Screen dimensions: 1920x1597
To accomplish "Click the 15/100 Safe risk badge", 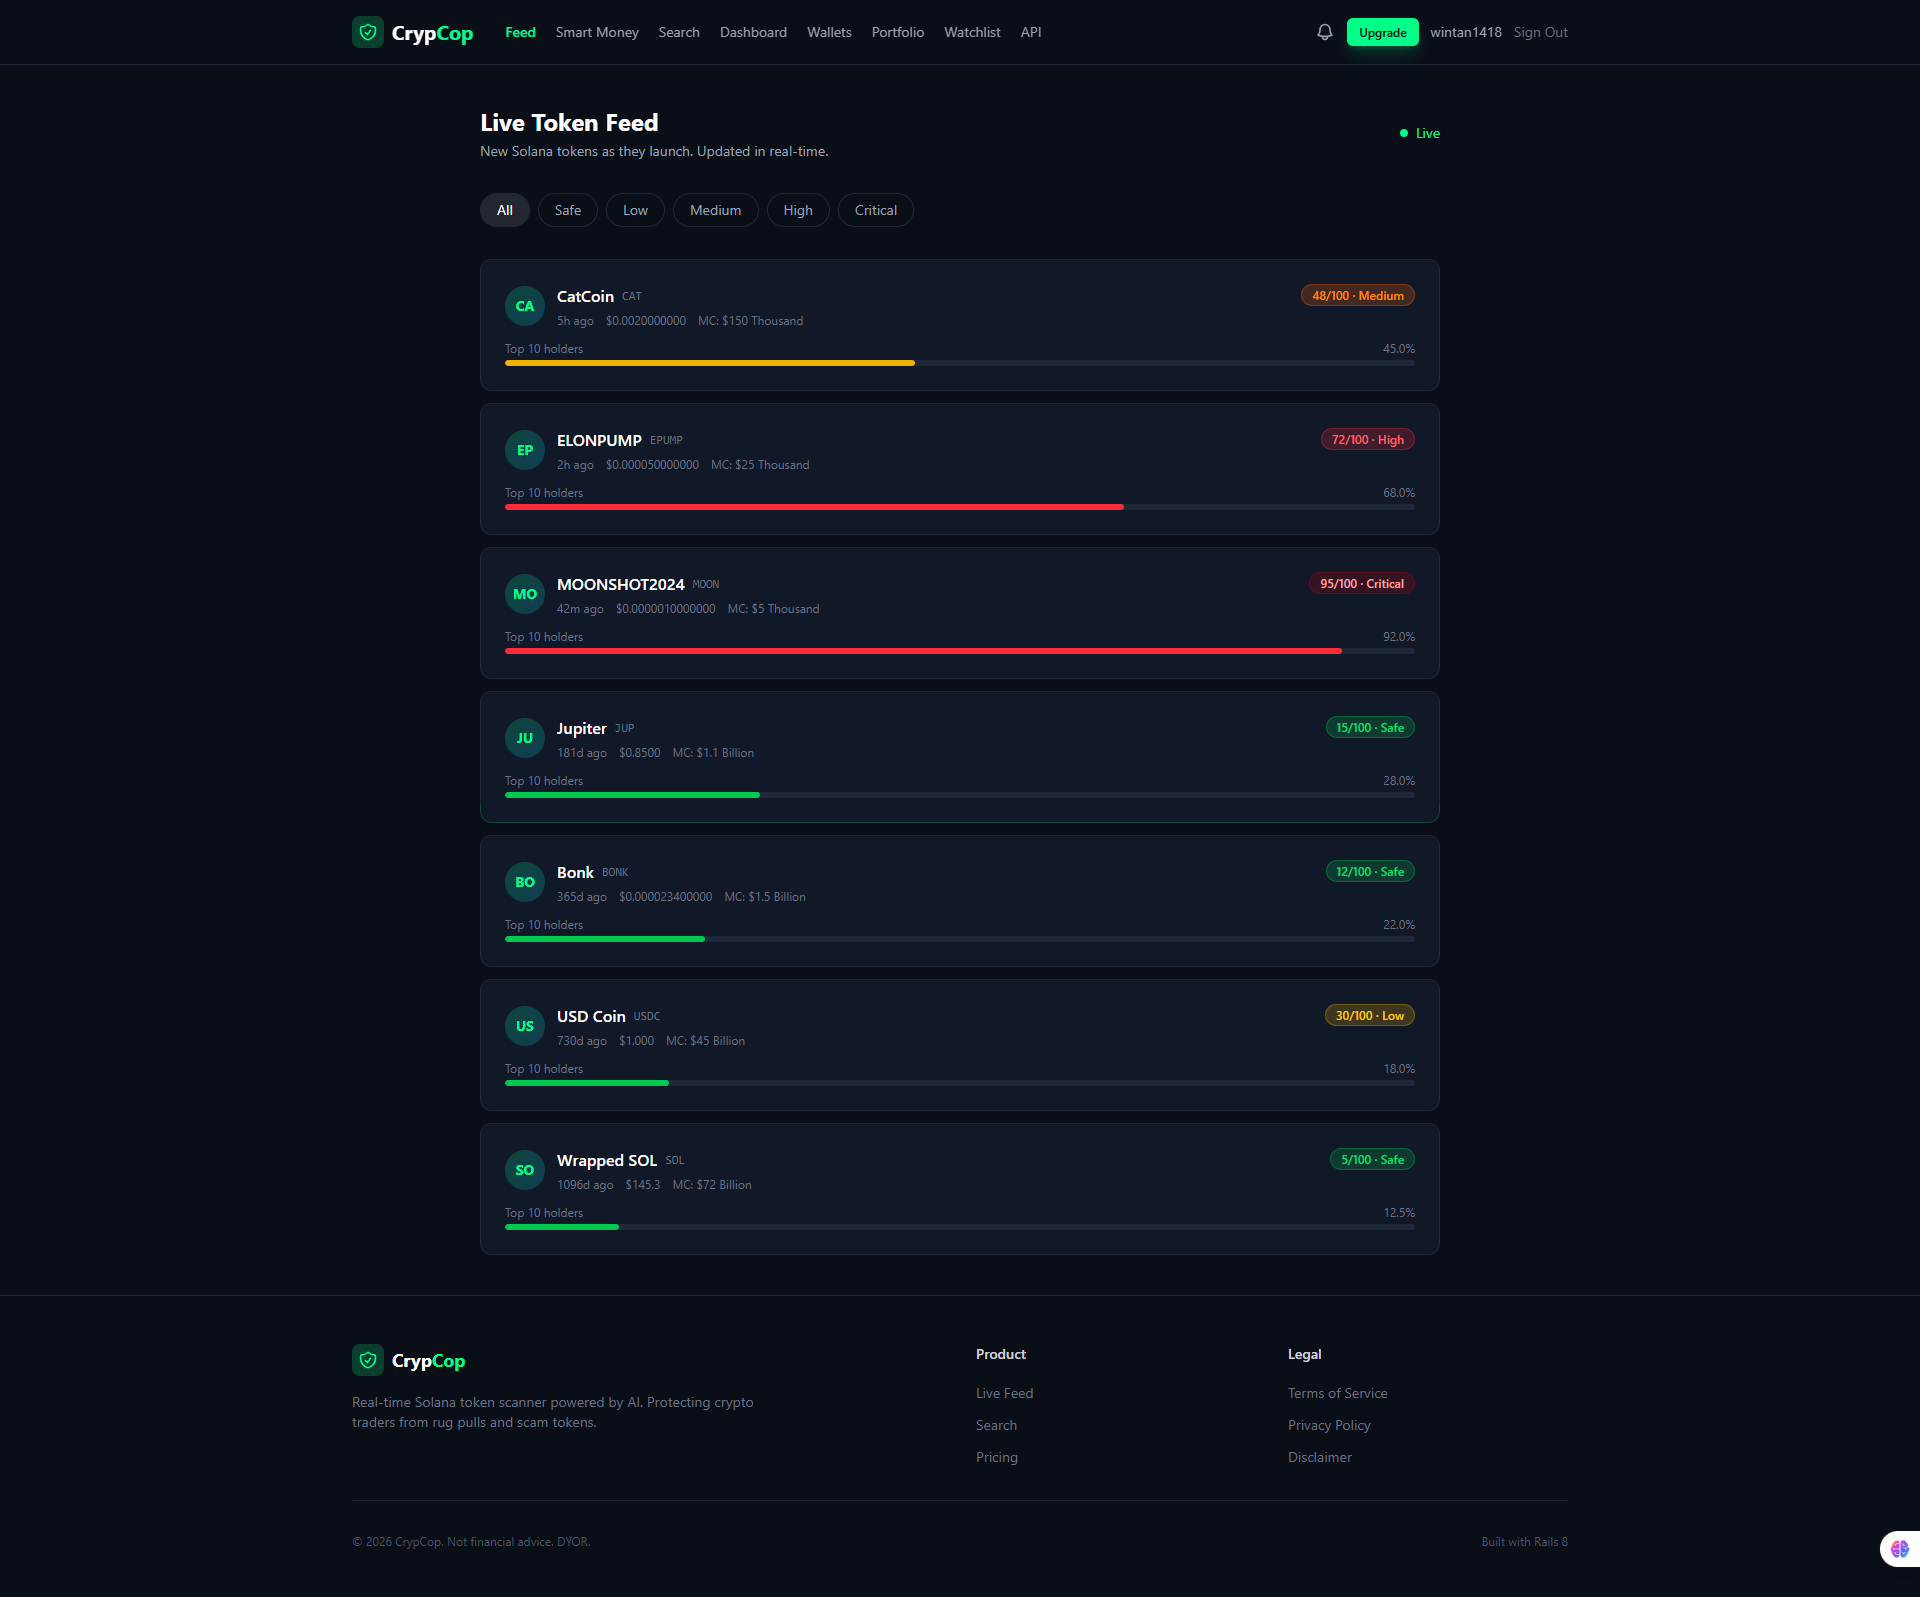I will pos(1370,727).
